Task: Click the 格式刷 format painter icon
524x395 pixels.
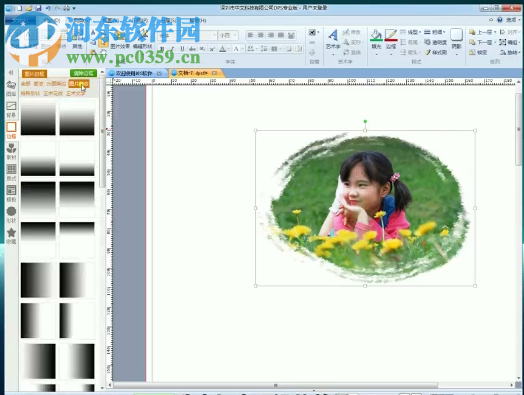Action: 436,52
